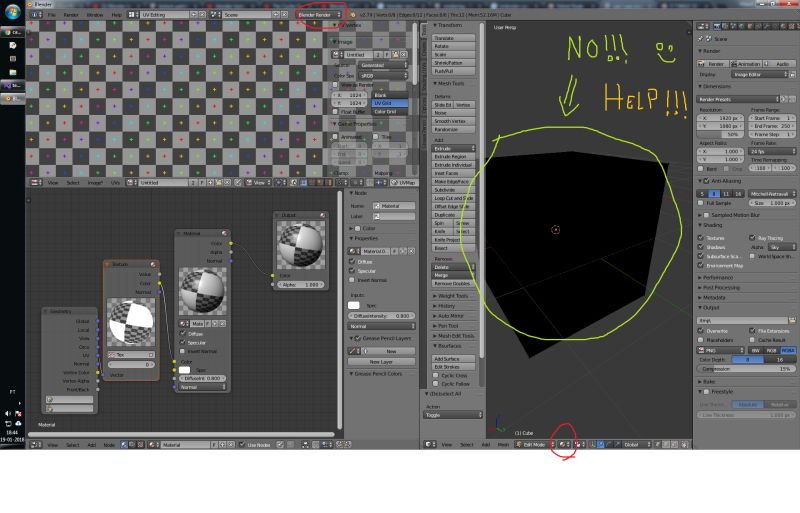The image size is (800, 513).
Task: Click the Animation render button
Action: tap(745, 64)
